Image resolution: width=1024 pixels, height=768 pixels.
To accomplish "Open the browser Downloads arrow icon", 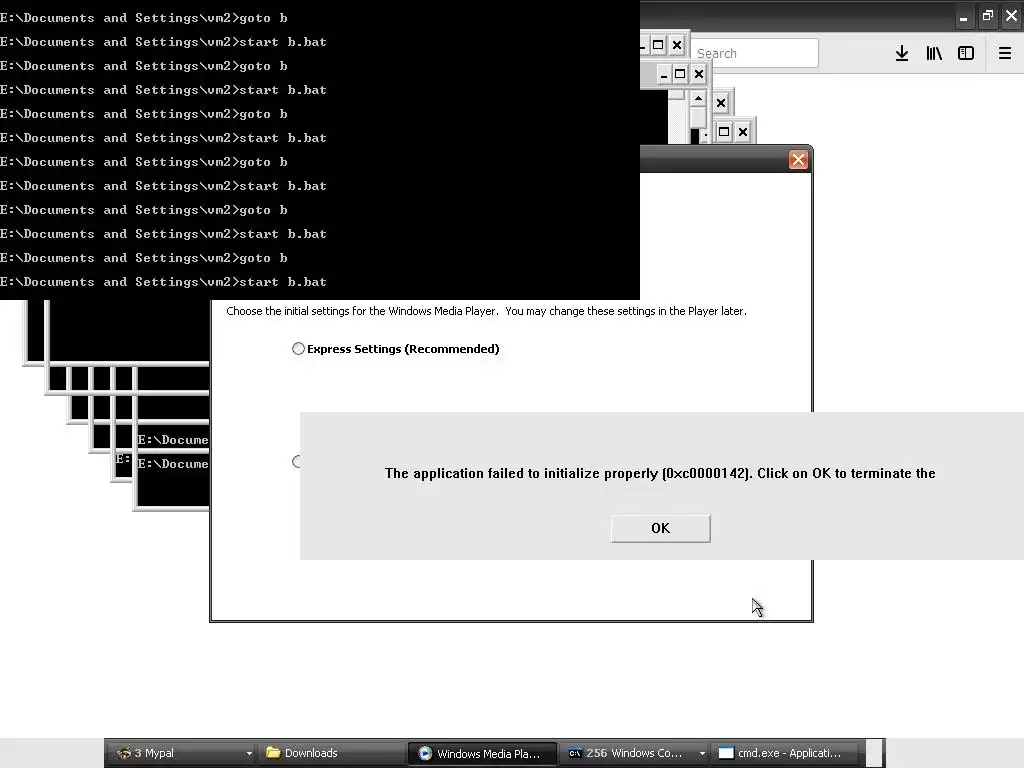I will [902, 53].
